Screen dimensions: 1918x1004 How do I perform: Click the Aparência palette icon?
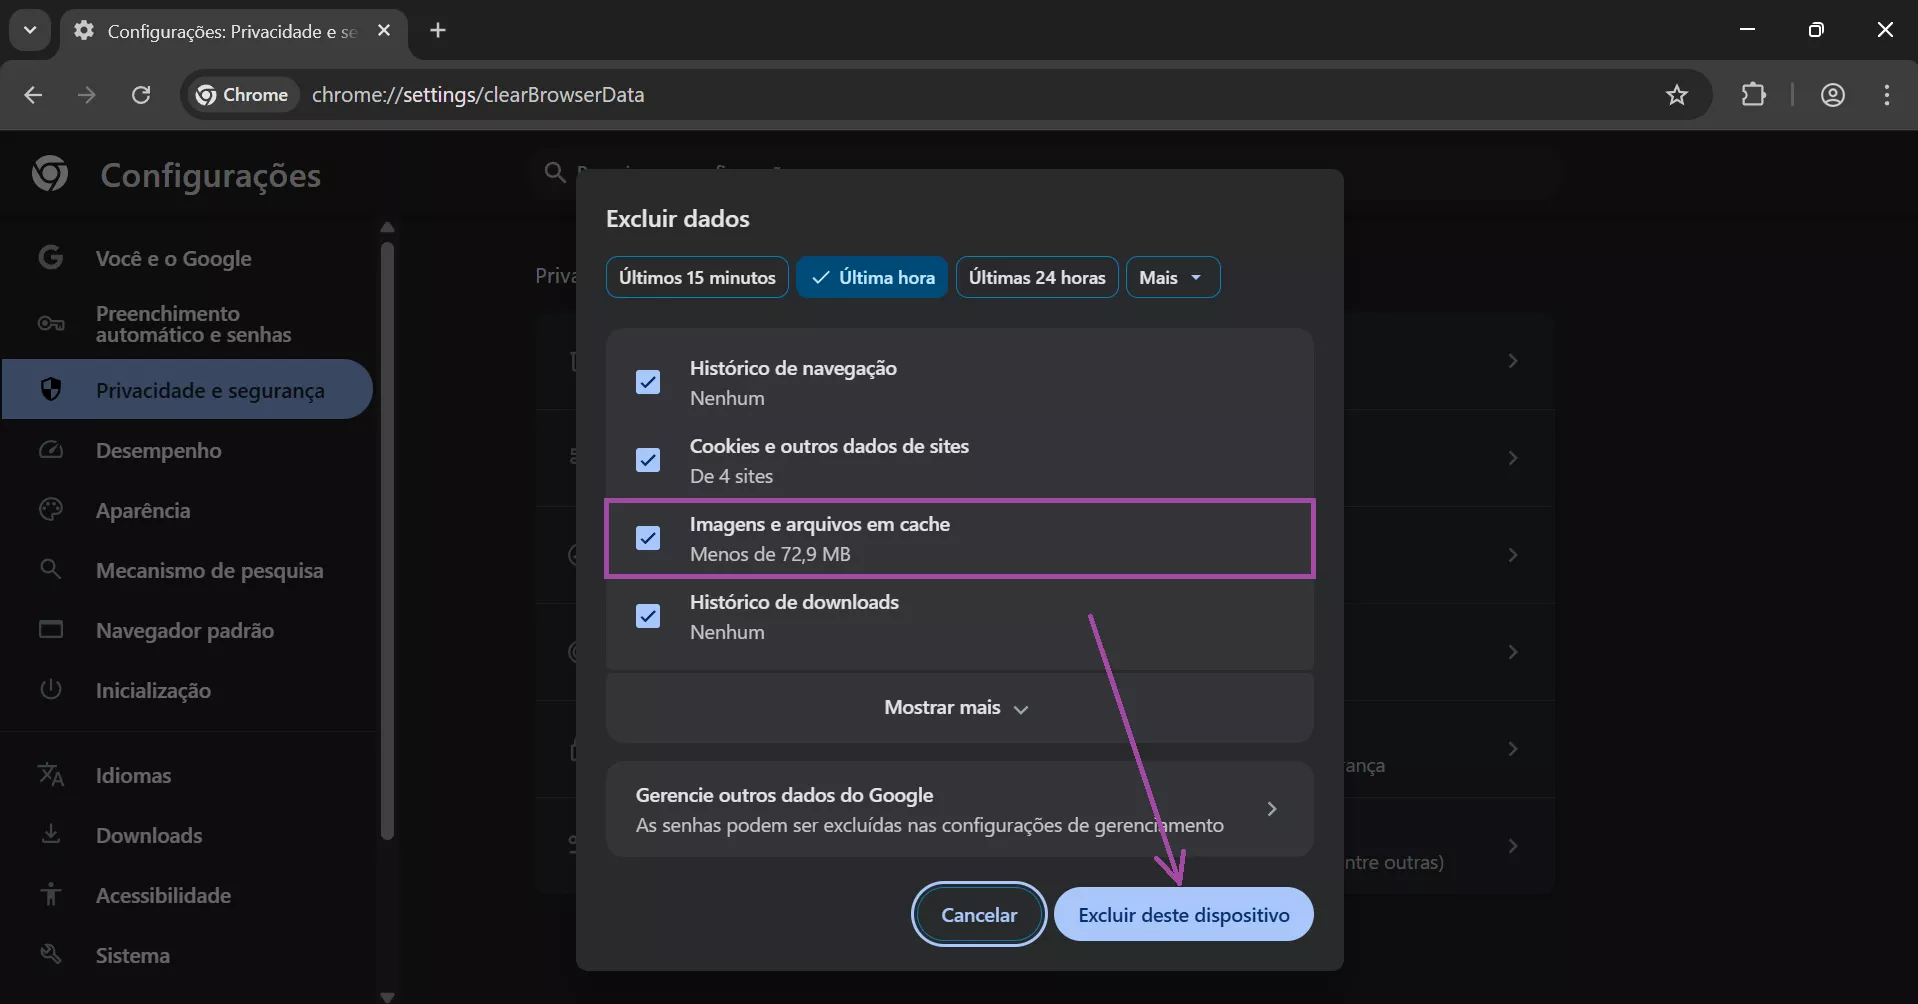50,510
